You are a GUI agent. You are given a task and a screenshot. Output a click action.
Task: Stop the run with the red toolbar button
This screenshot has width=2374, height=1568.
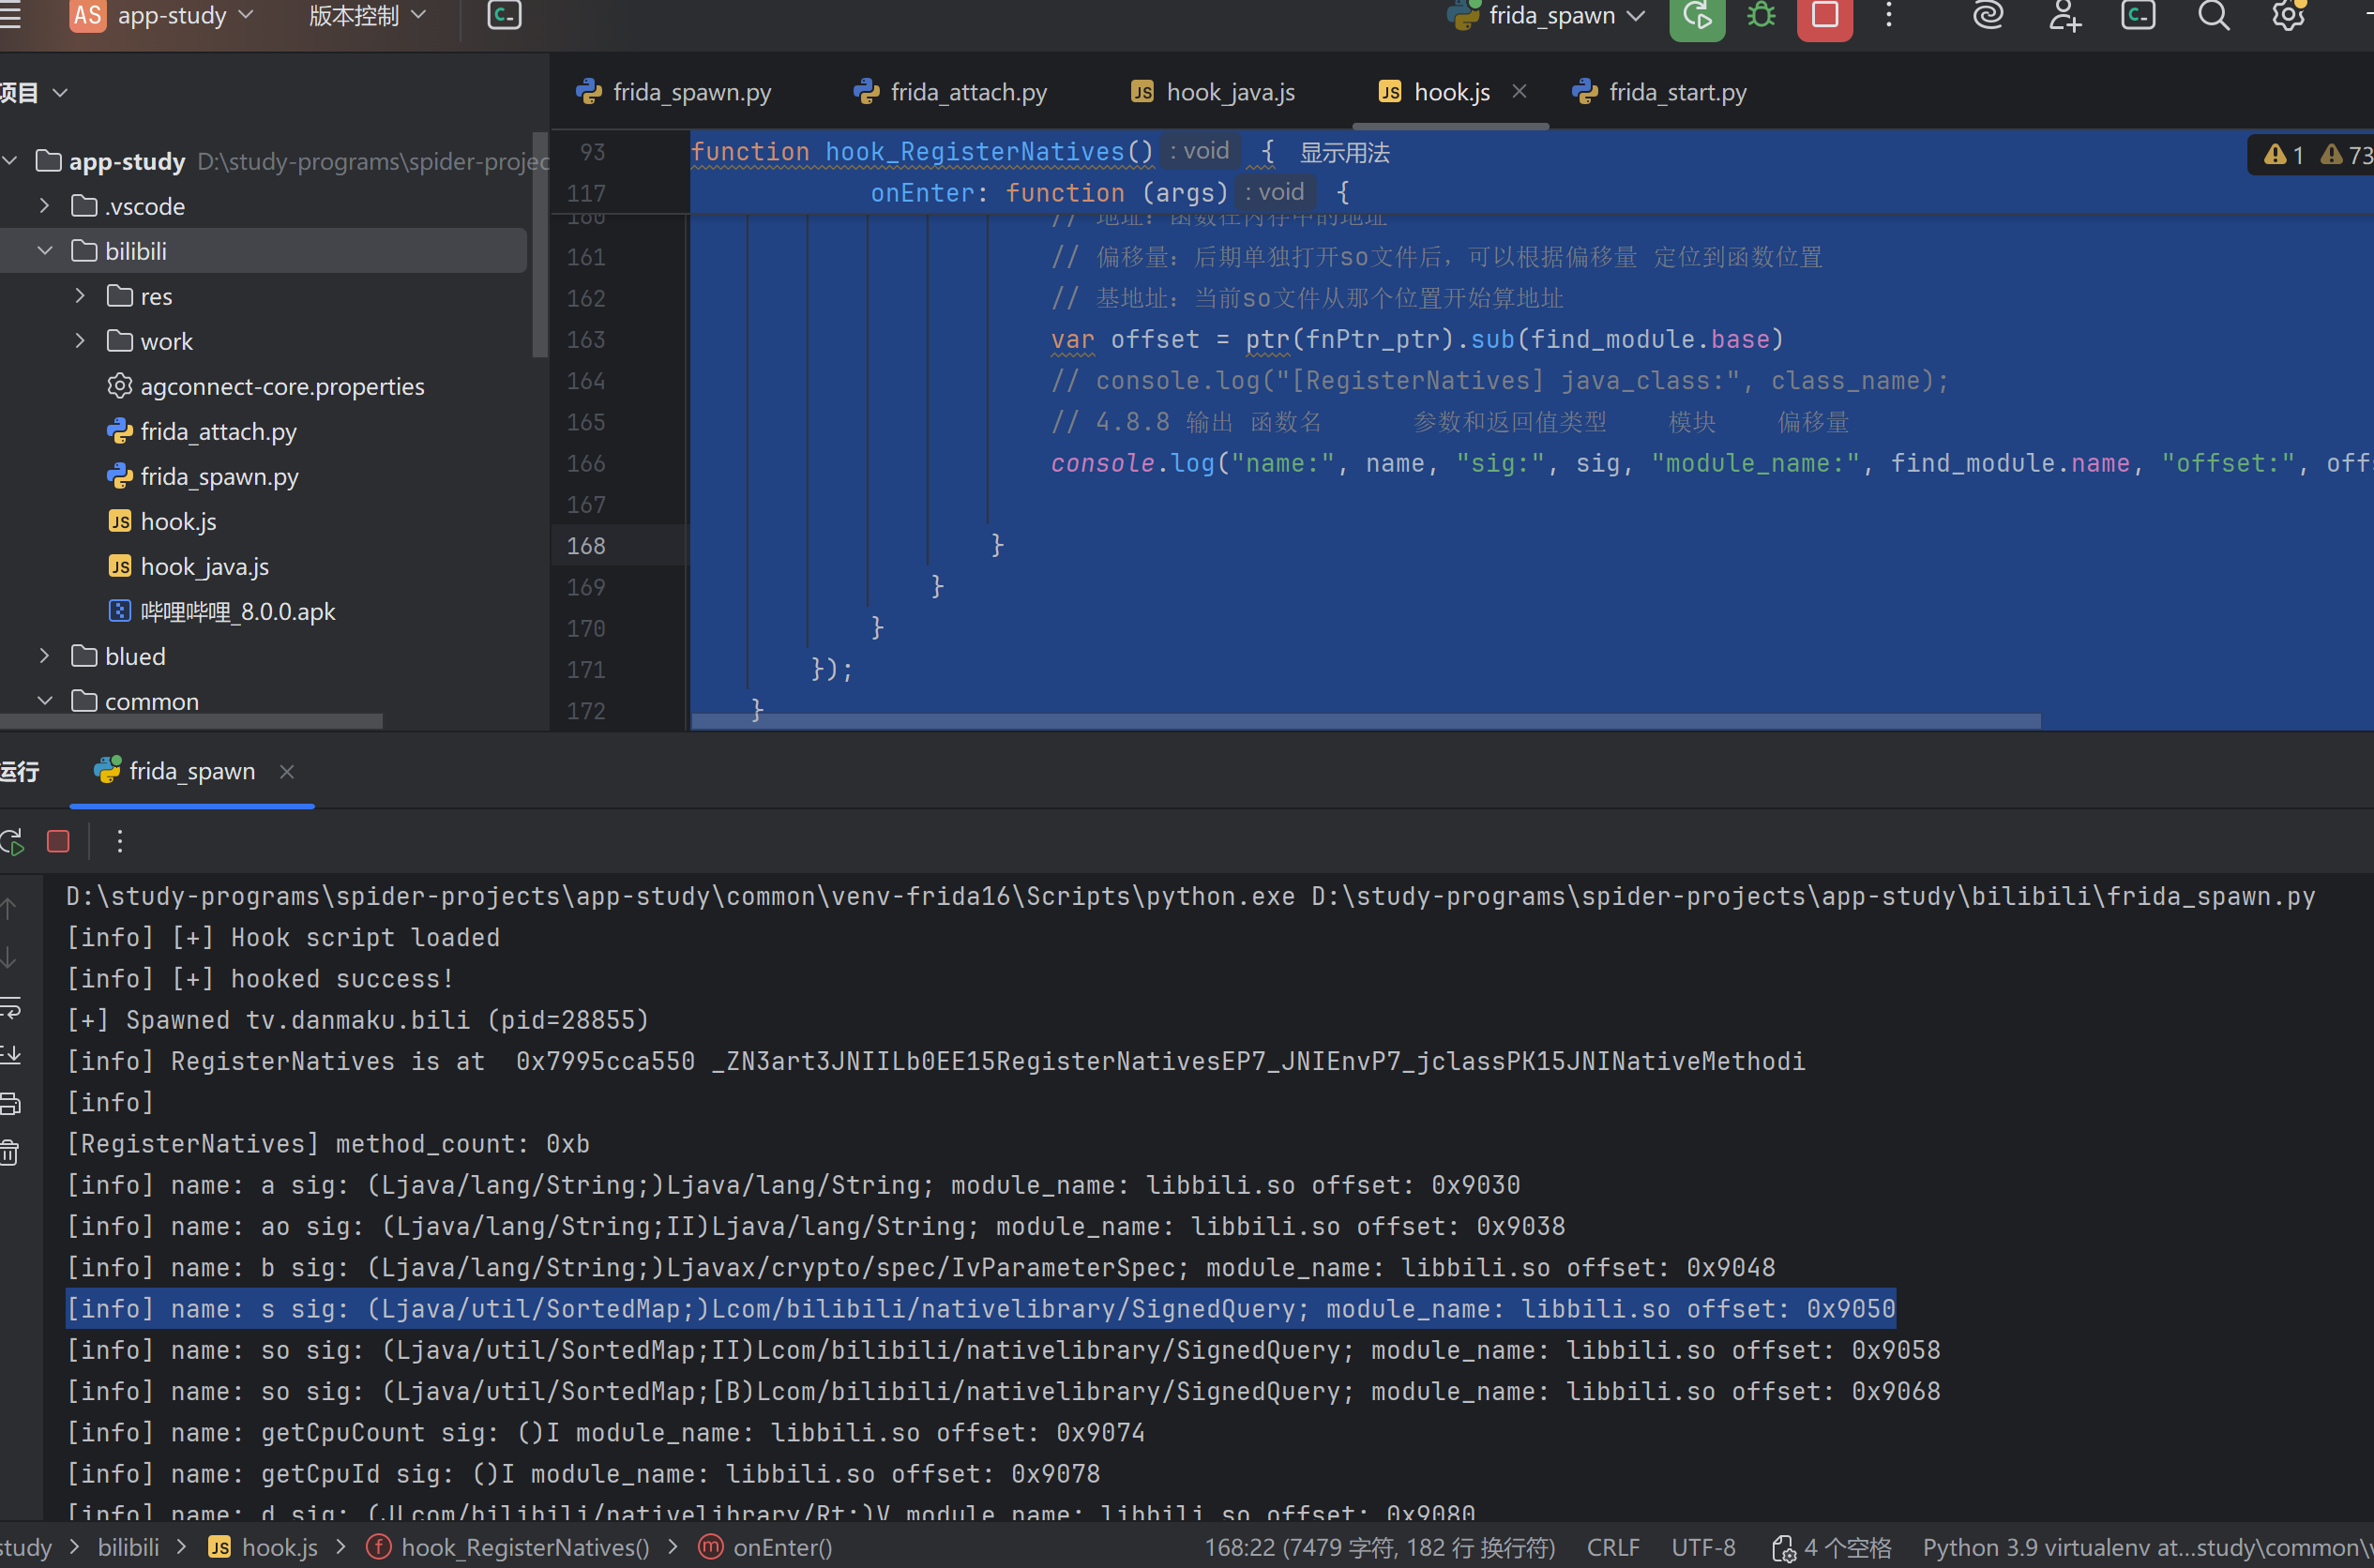pyautogui.click(x=1825, y=15)
